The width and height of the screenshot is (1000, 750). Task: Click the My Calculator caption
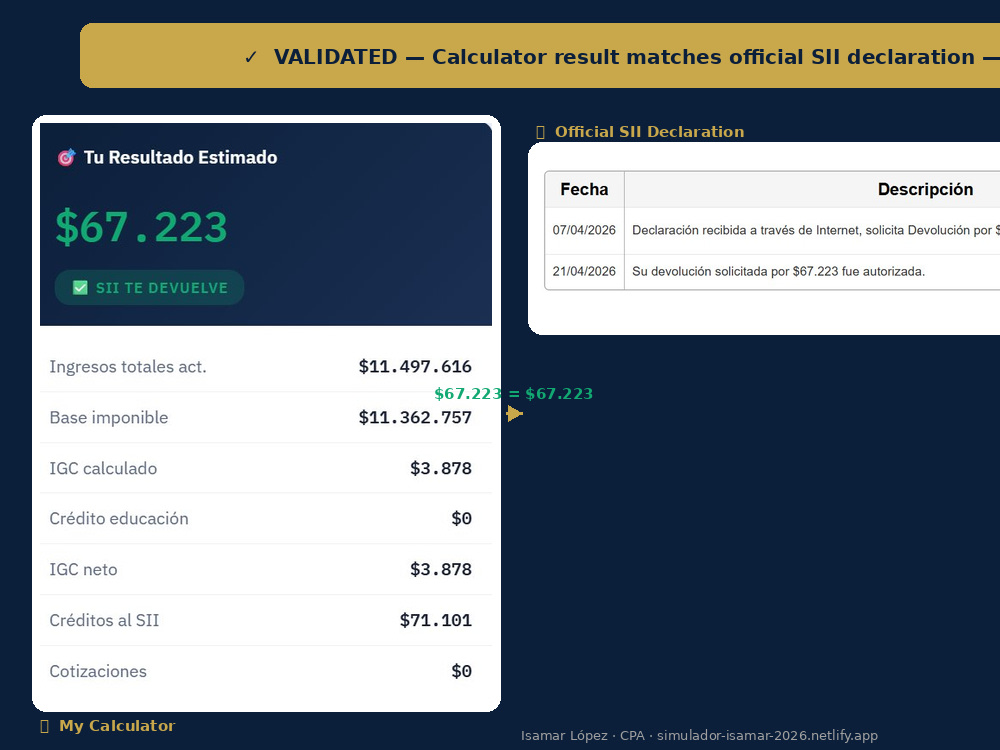coord(117,726)
